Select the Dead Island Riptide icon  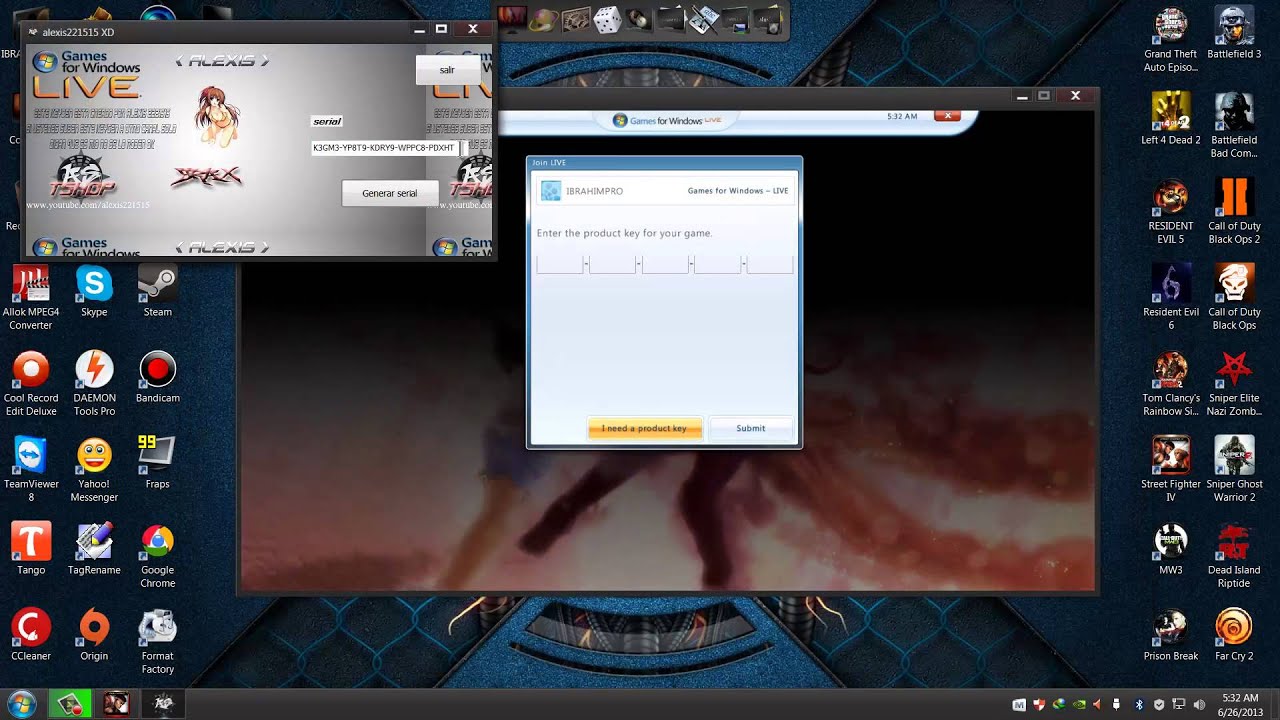point(1234,542)
